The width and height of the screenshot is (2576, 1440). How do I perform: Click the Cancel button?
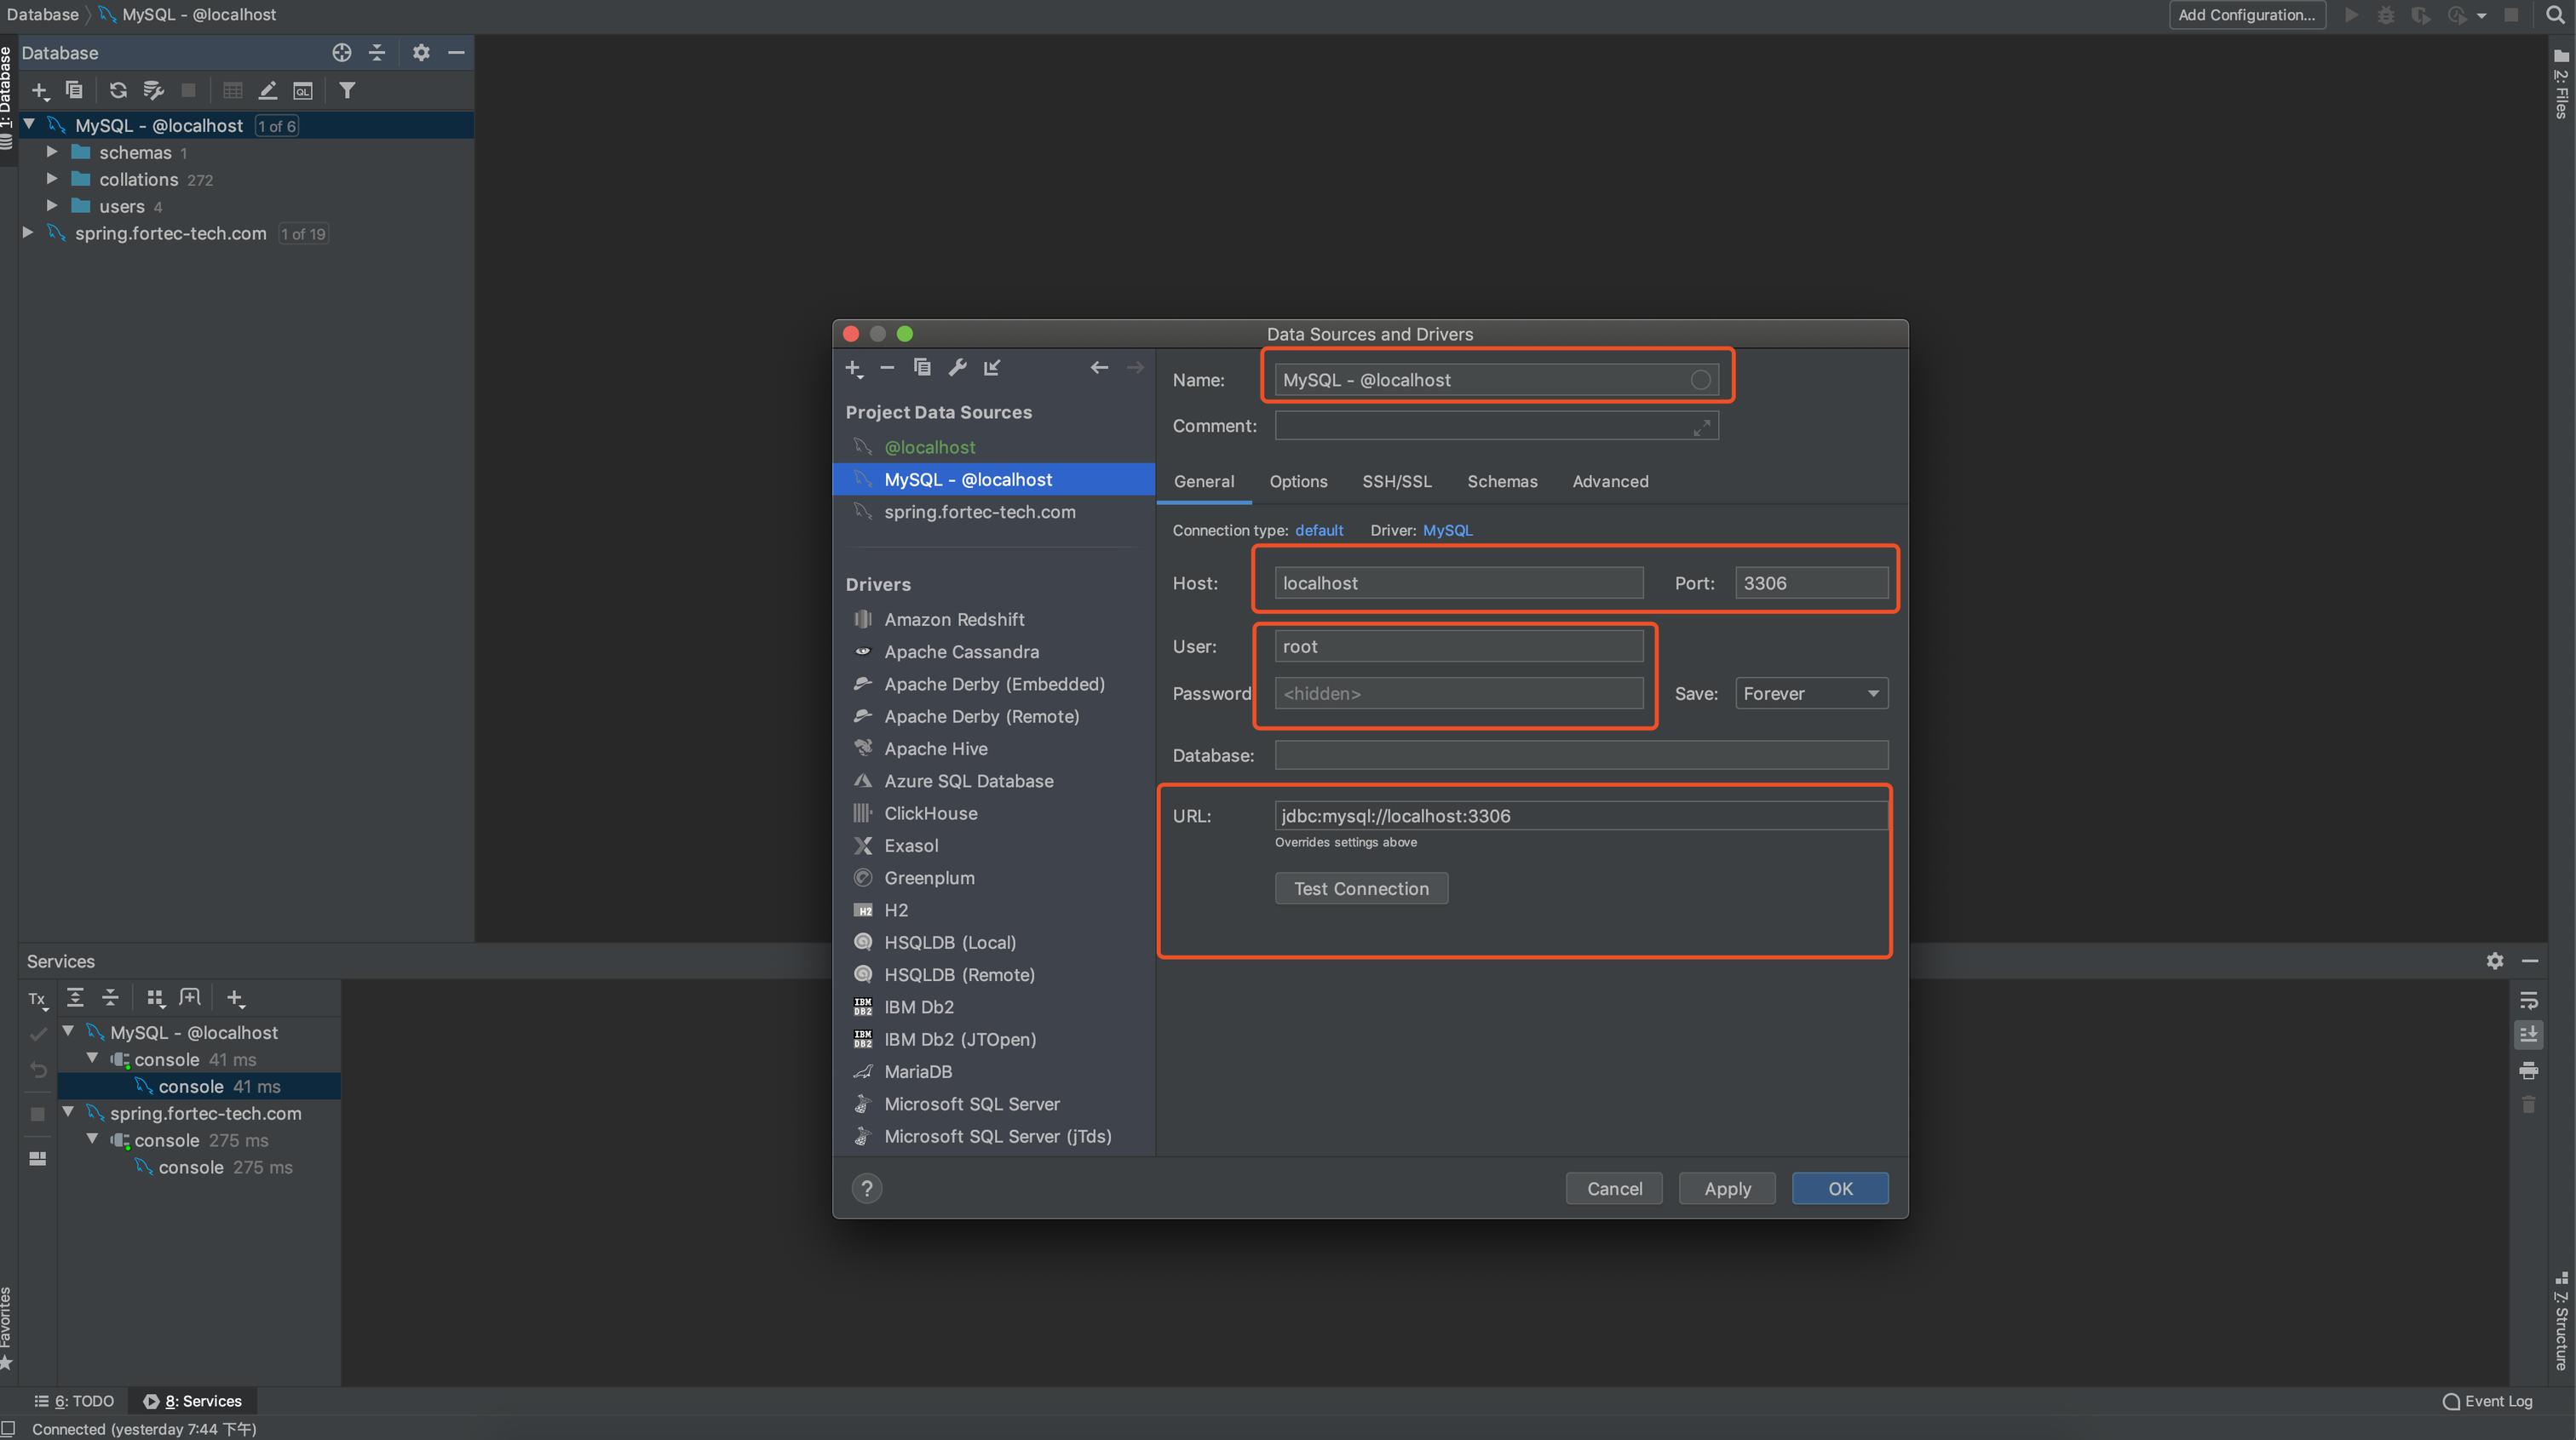tap(1614, 1188)
